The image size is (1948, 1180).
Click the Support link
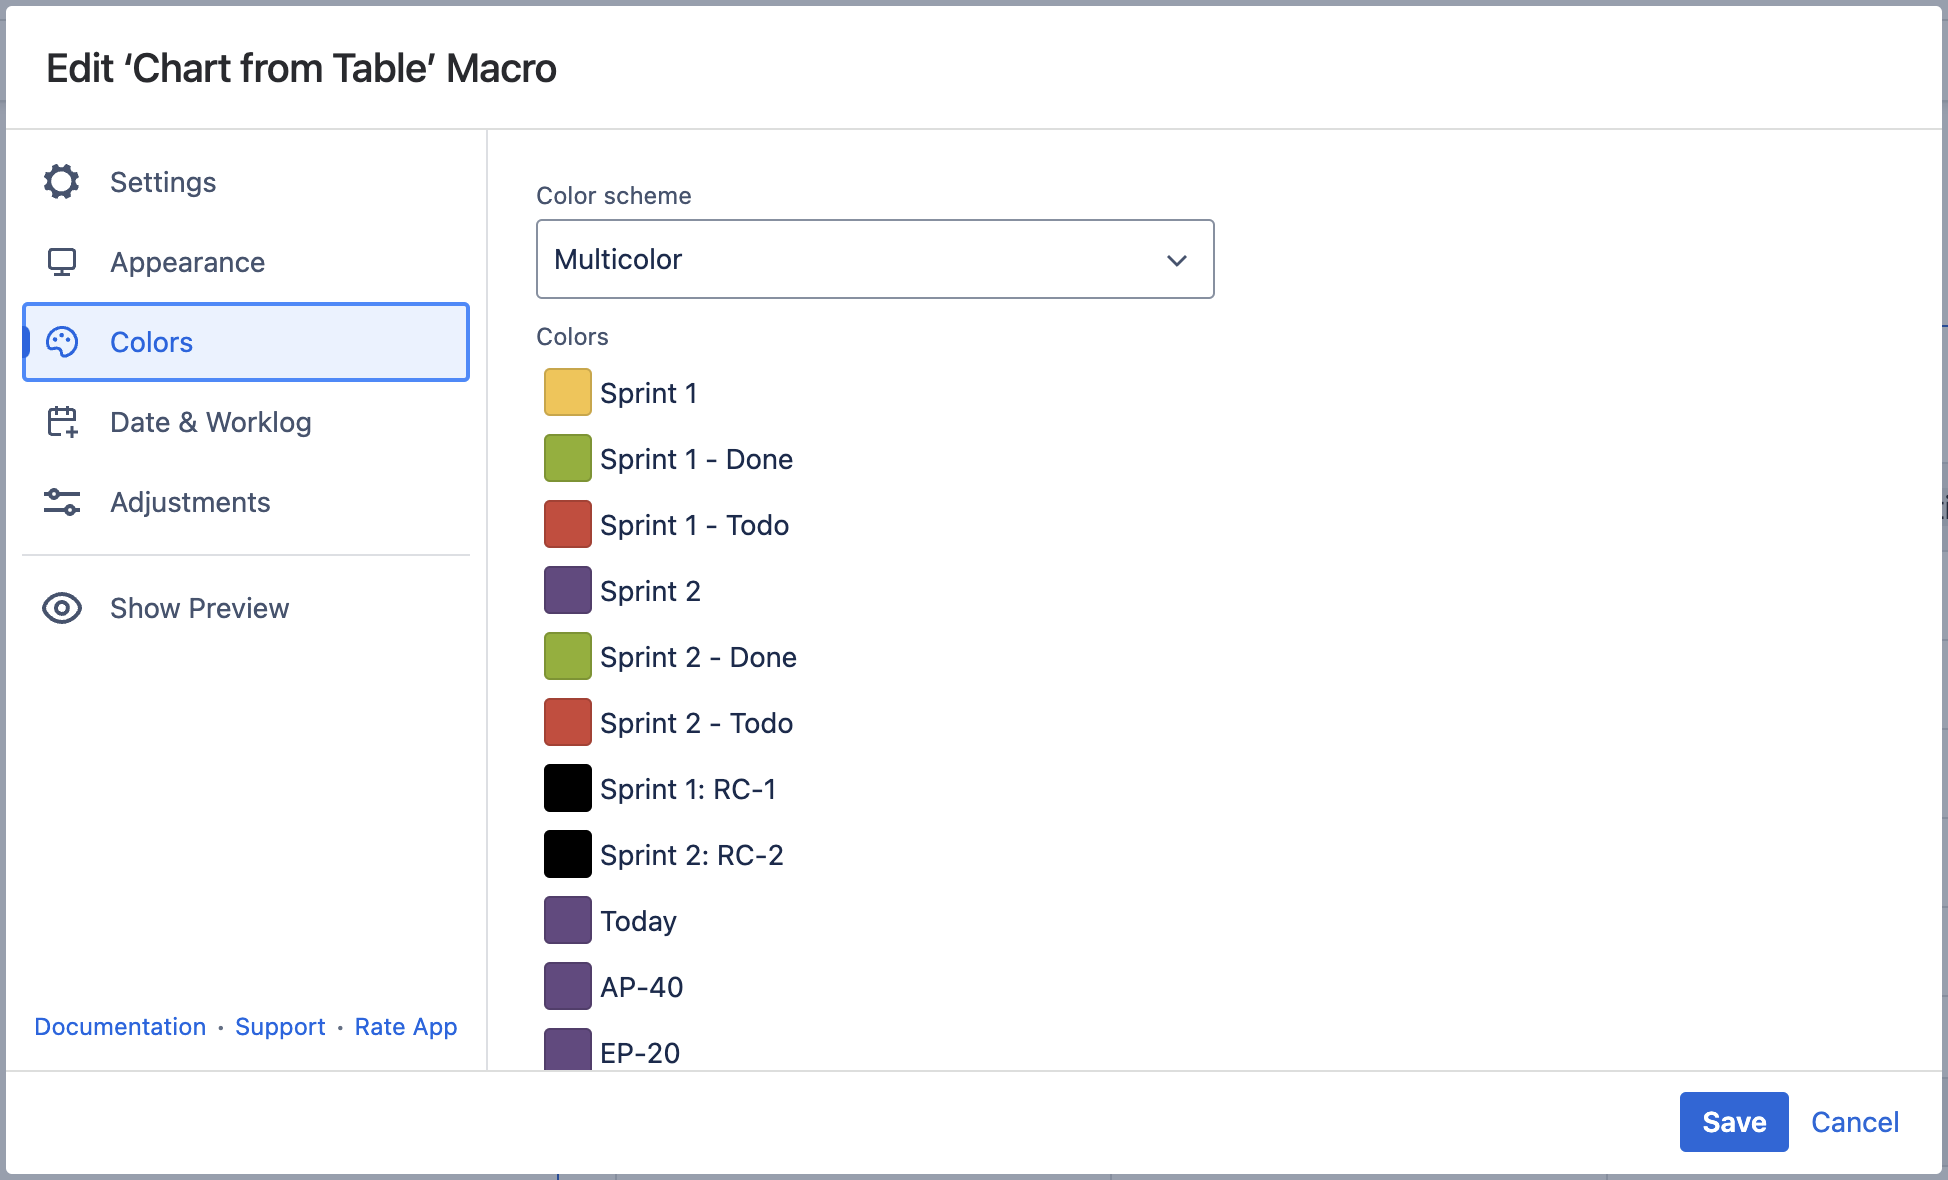click(280, 1027)
